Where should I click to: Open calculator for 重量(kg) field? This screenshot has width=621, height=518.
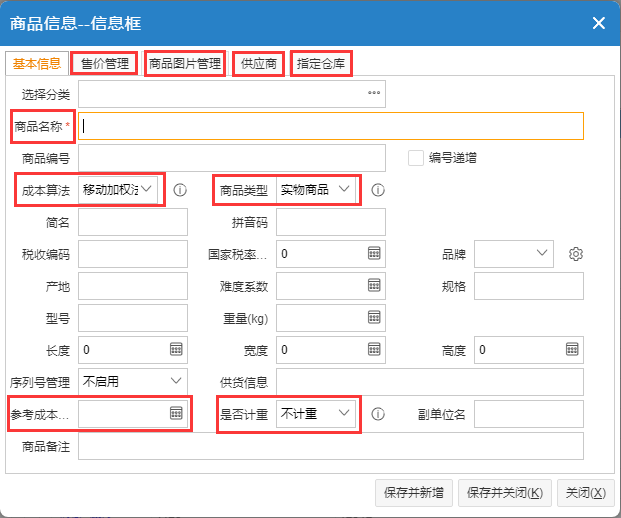pyautogui.click(x=374, y=317)
